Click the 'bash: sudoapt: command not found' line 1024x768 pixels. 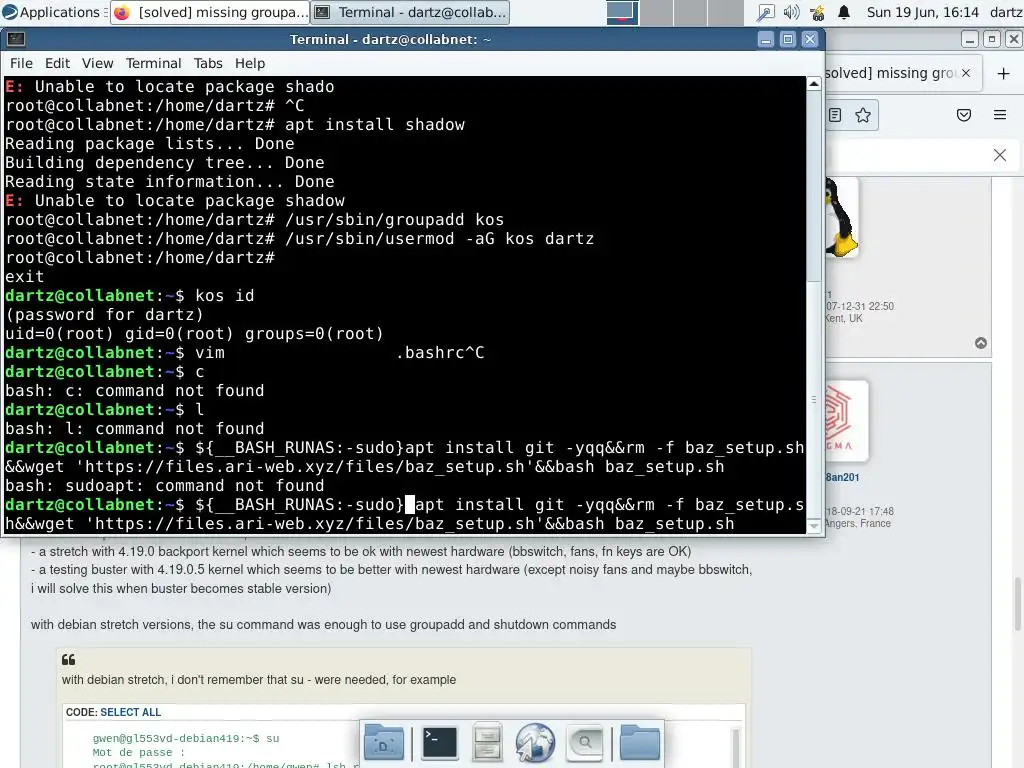click(x=165, y=487)
